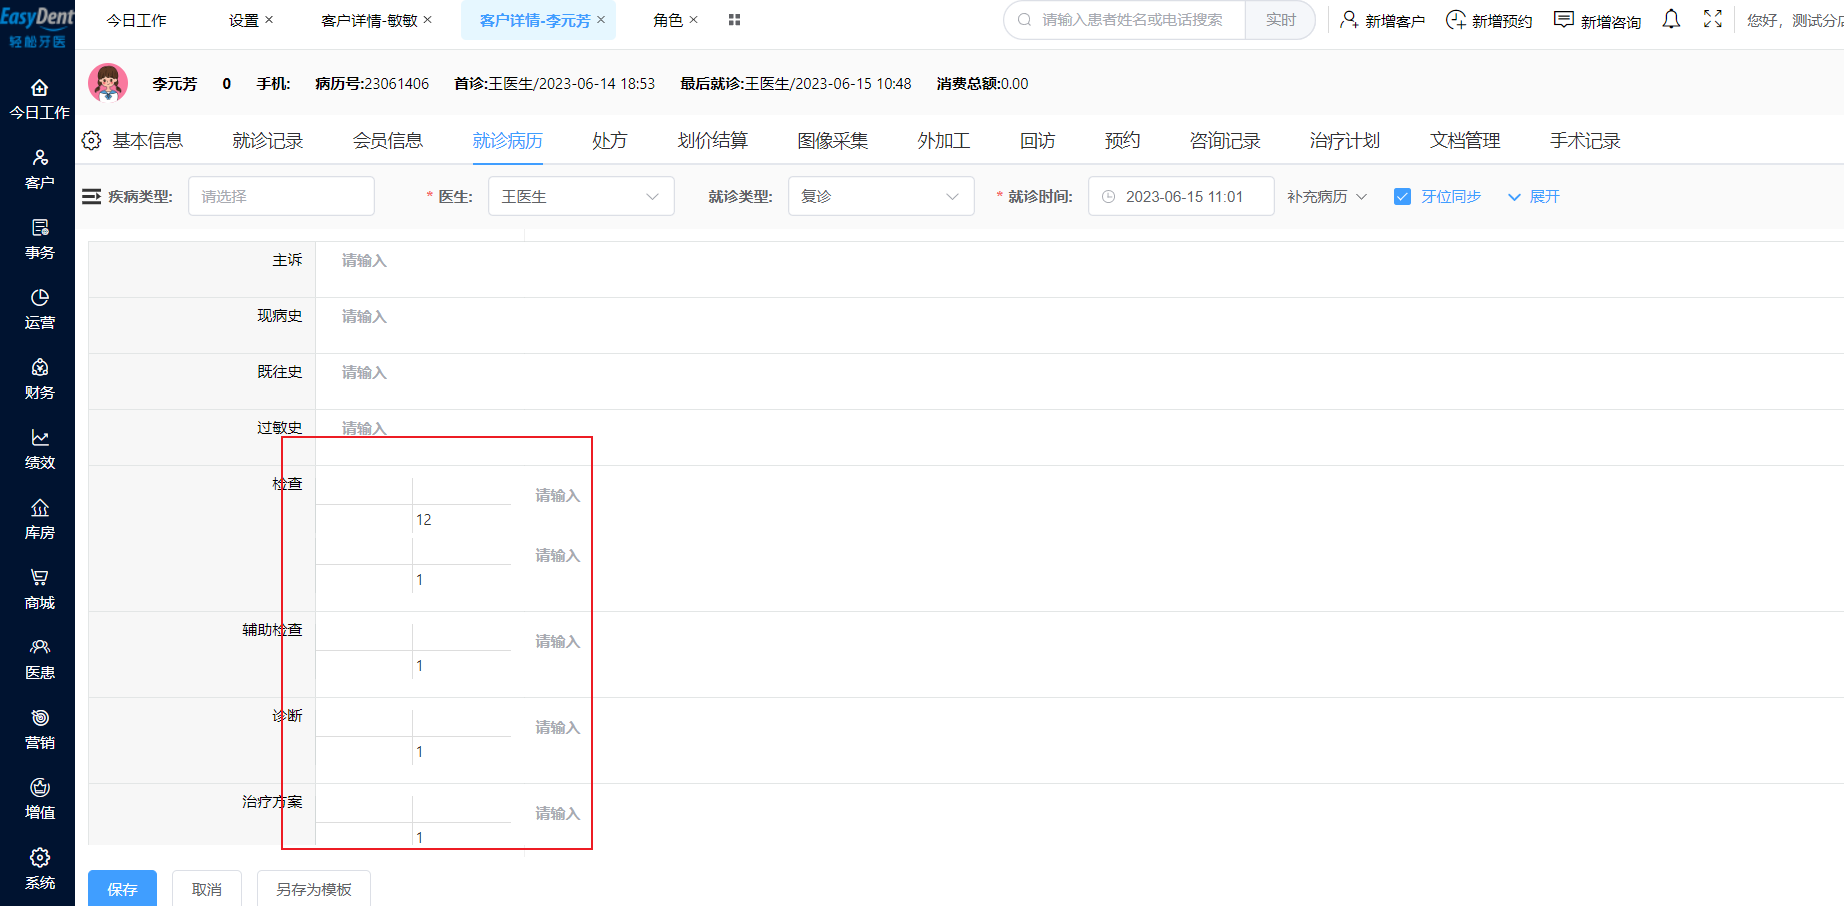This screenshot has width=1844, height=906.
Task: Open the 疾病类型 select field
Action: (281, 196)
